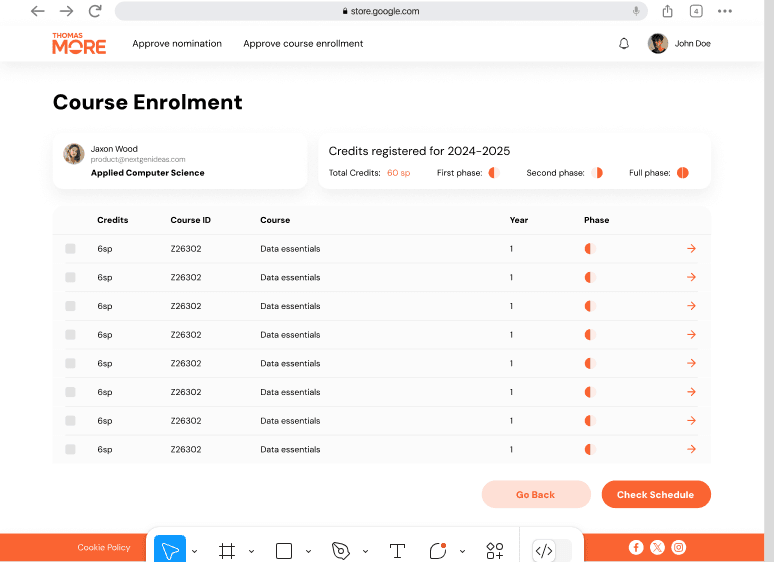Reload the page with the refresh icon
Screen dimensions: 774x562
point(95,10)
